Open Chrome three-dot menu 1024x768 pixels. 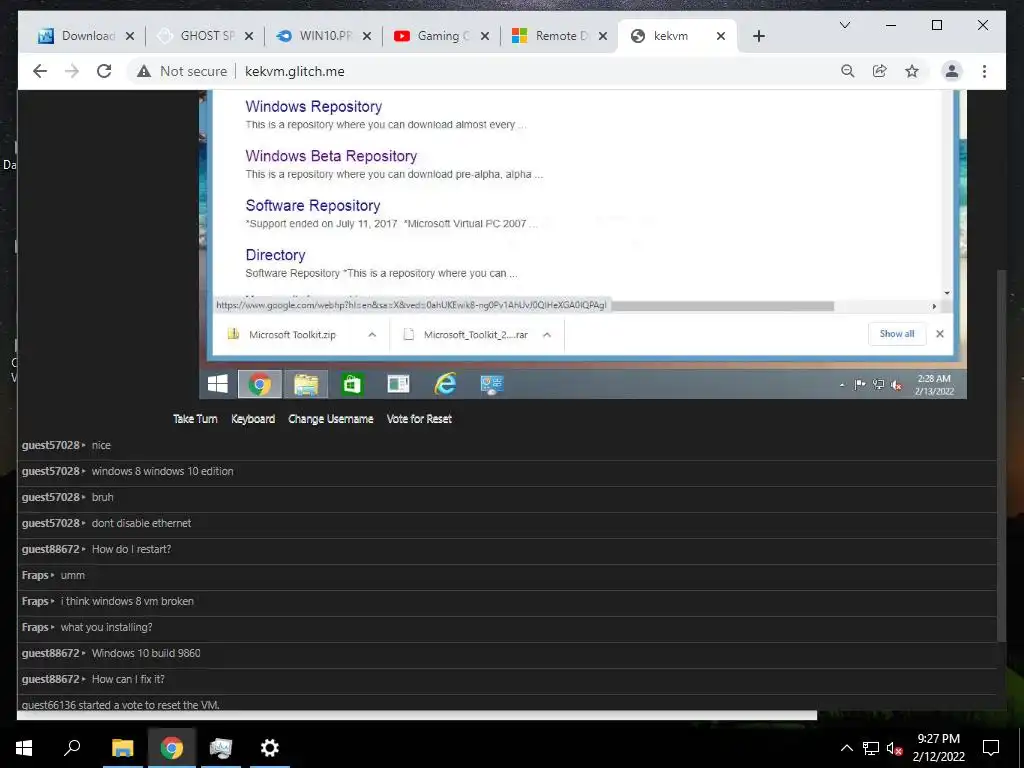[x=984, y=71]
